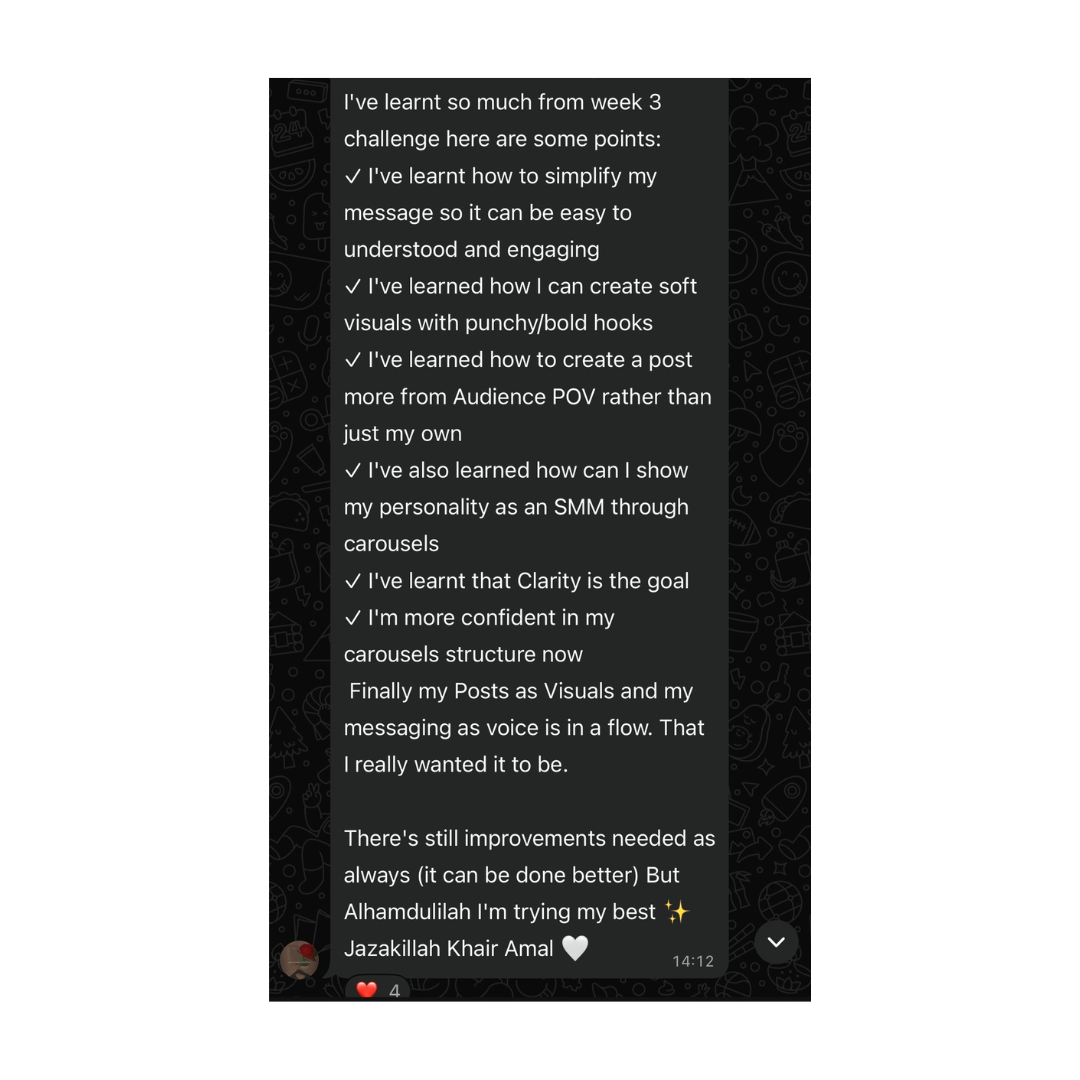Click the sparkles emoji after 'my best'
The image size is (1080, 1080).
click(x=677, y=911)
